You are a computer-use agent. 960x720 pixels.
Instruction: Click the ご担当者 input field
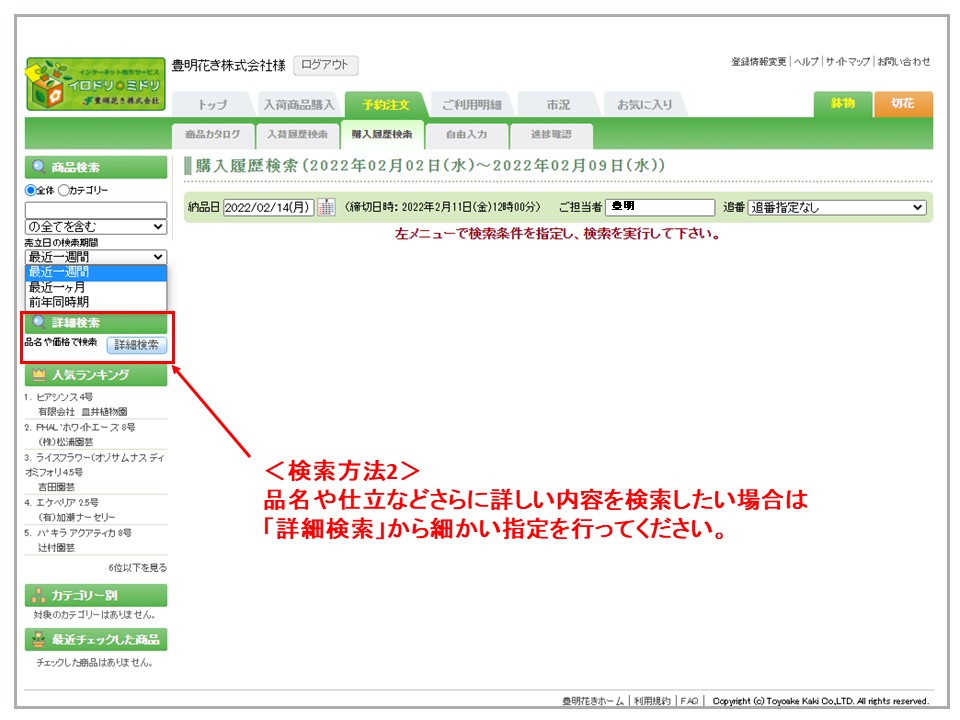click(660, 207)
